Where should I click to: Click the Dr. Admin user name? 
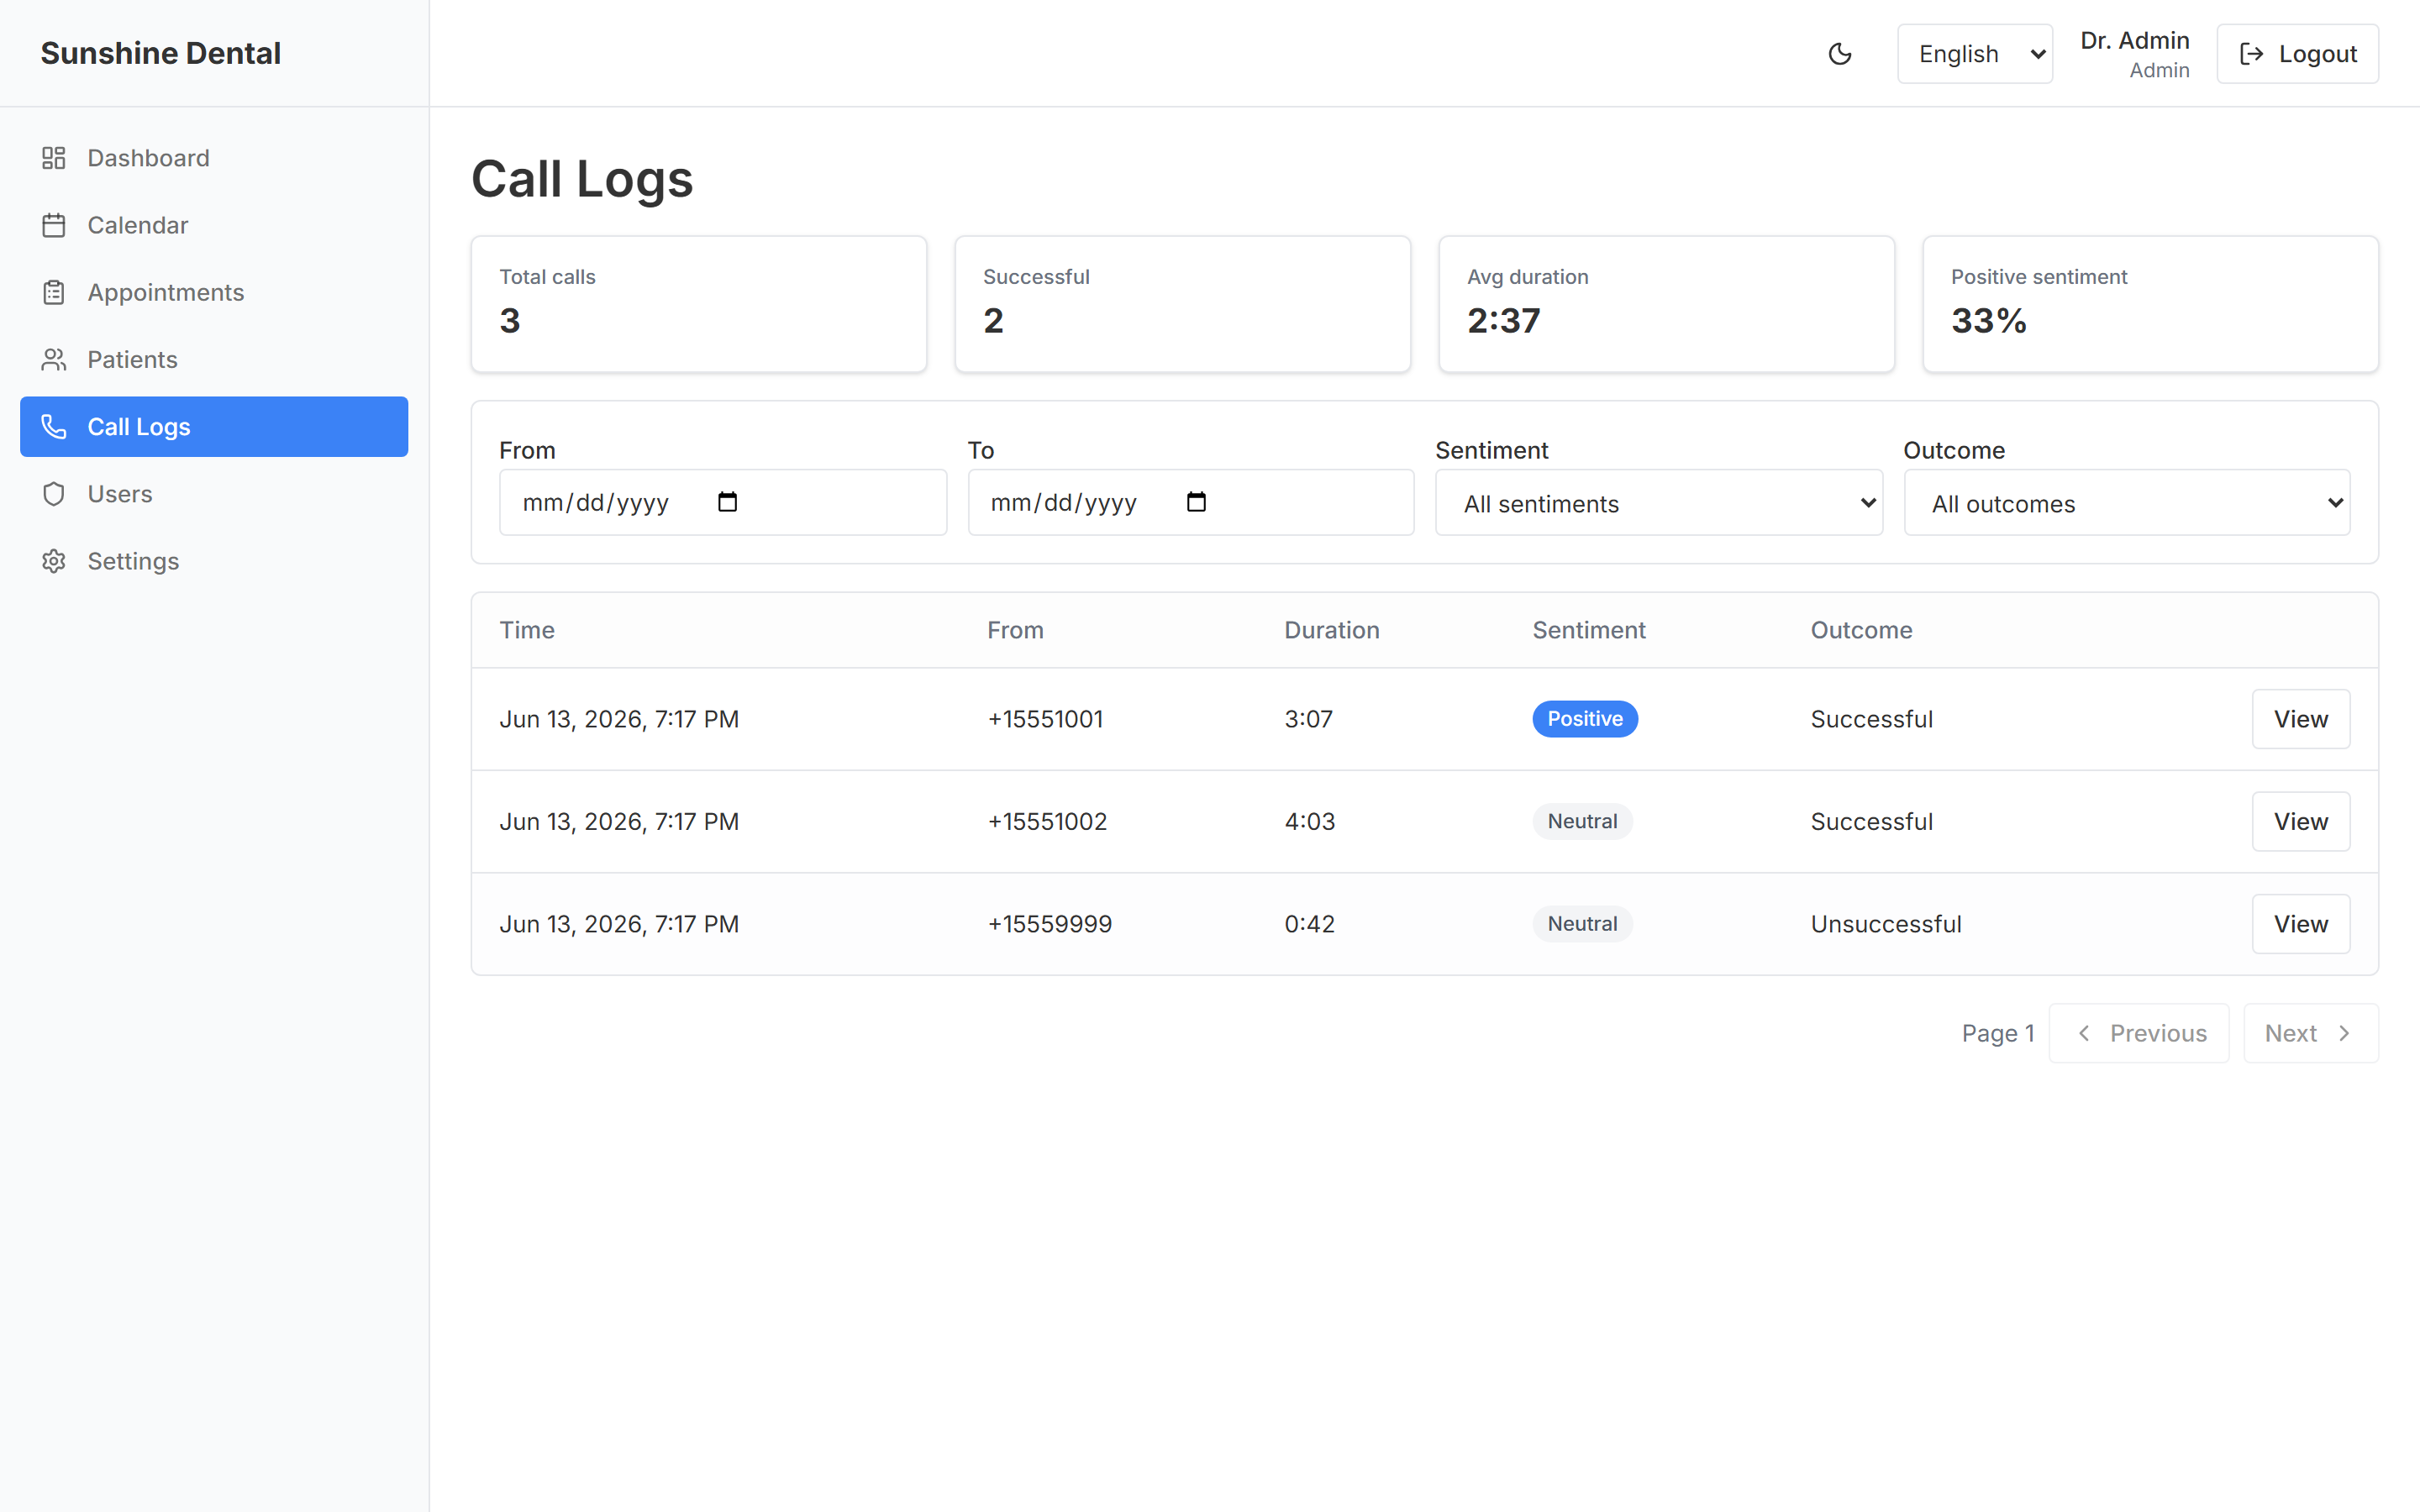click(2135, 40)
